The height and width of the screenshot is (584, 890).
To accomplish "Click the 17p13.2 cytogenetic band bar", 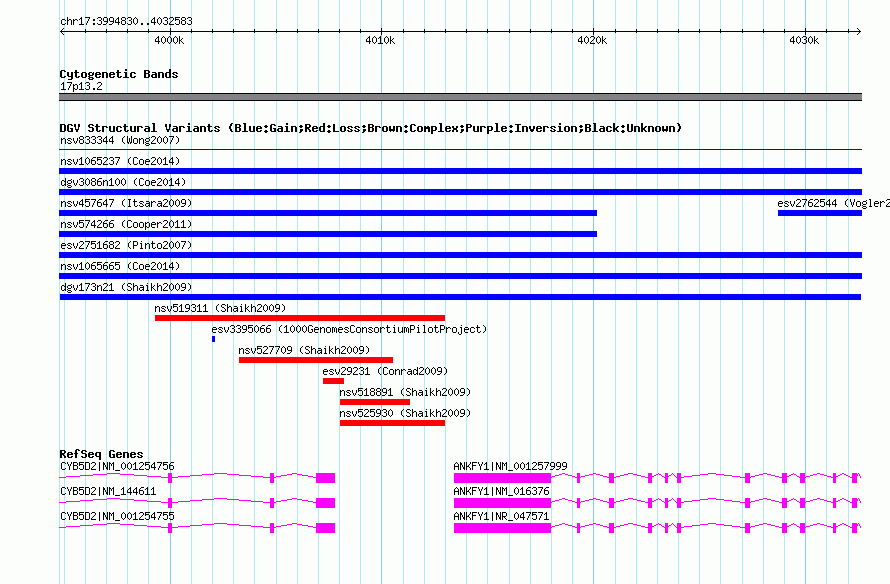I will (x=460, y=97).
